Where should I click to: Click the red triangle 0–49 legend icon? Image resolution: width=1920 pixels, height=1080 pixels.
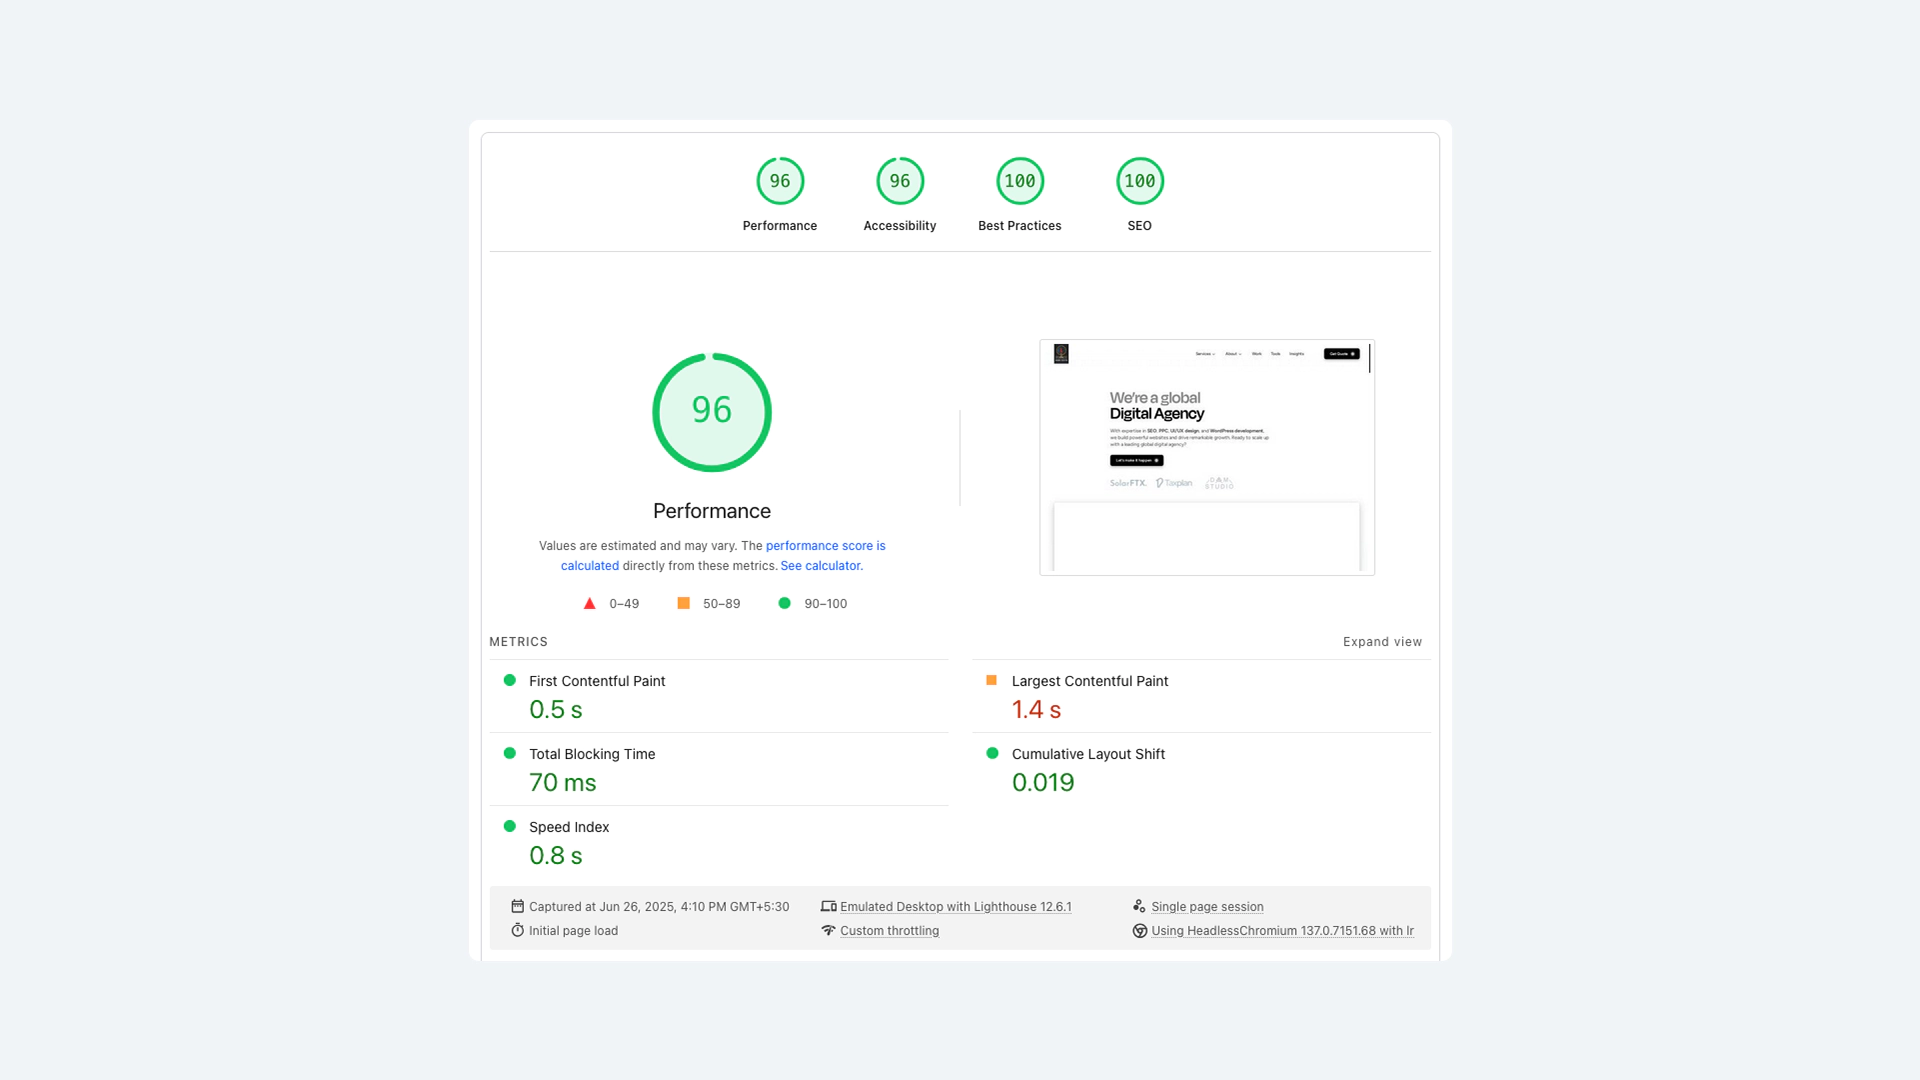point(590,604)
